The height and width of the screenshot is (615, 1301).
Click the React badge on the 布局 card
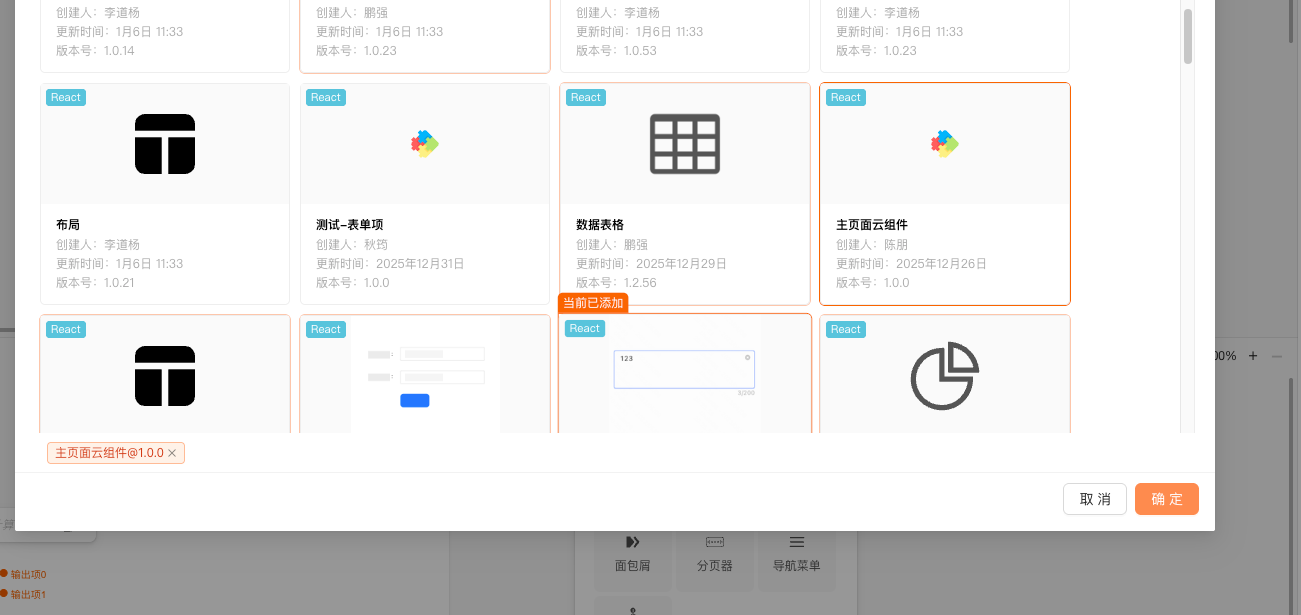[x=66, y=98]
